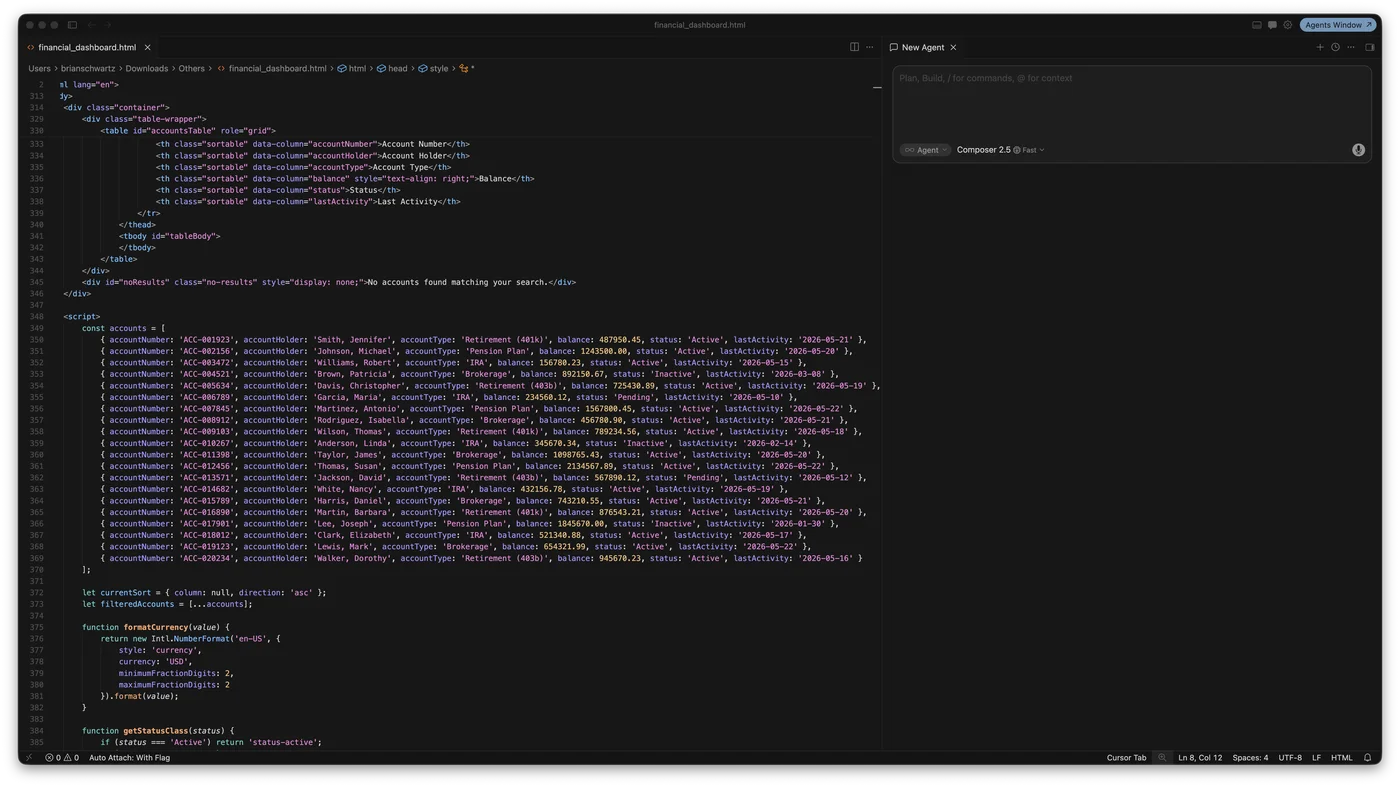
Task: Select the financial_dashboard.html editor tab
Action: click(x=87, y=47)
